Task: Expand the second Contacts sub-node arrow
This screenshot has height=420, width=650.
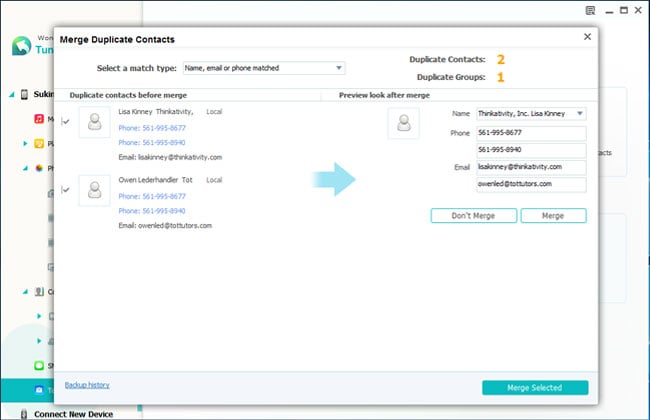Action: point(39,341)
